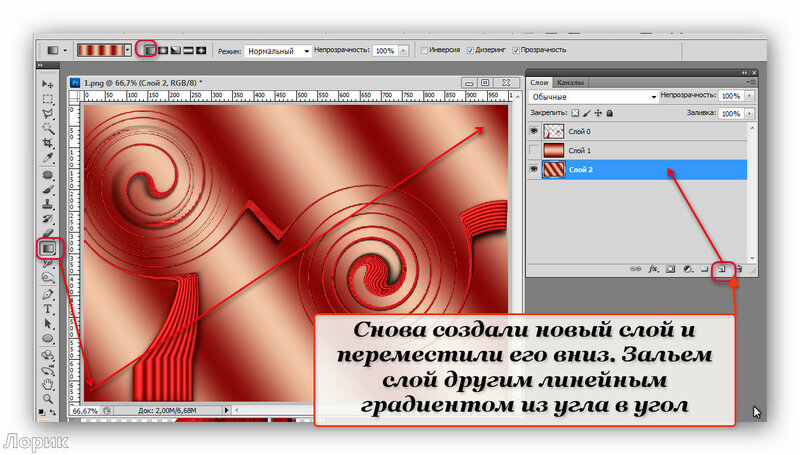The image size is (800, 455).
Task: Hide Слой 2 with eye icon
Action: tap(534, 169)
